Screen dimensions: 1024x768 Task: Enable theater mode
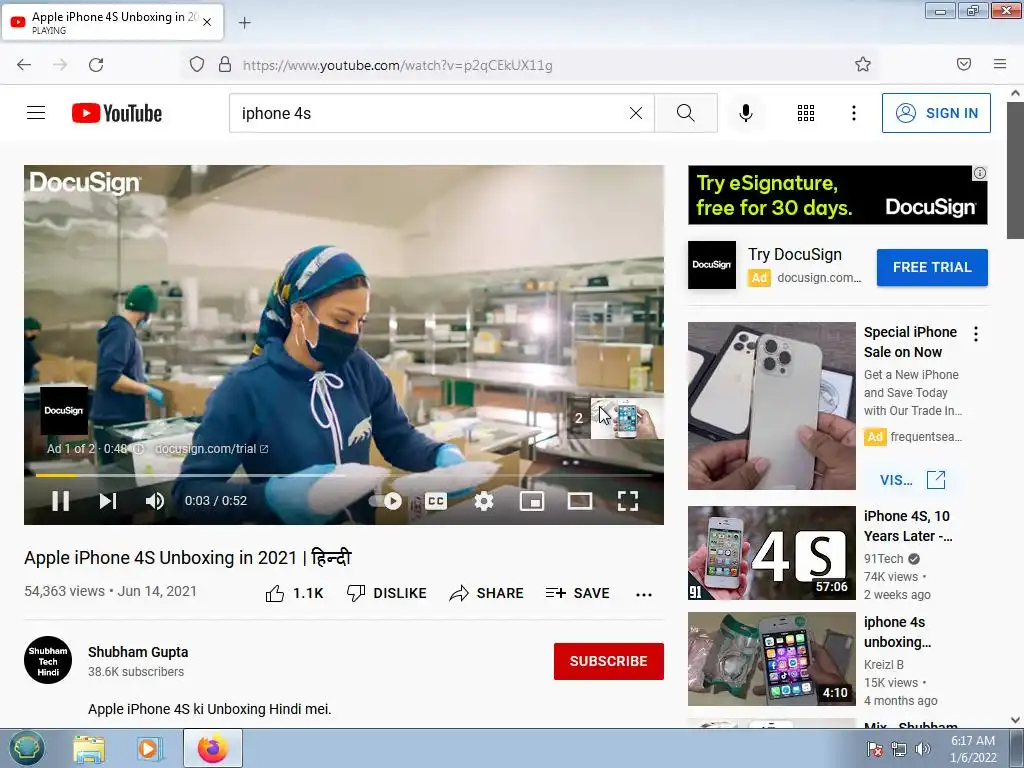point(580,501)
